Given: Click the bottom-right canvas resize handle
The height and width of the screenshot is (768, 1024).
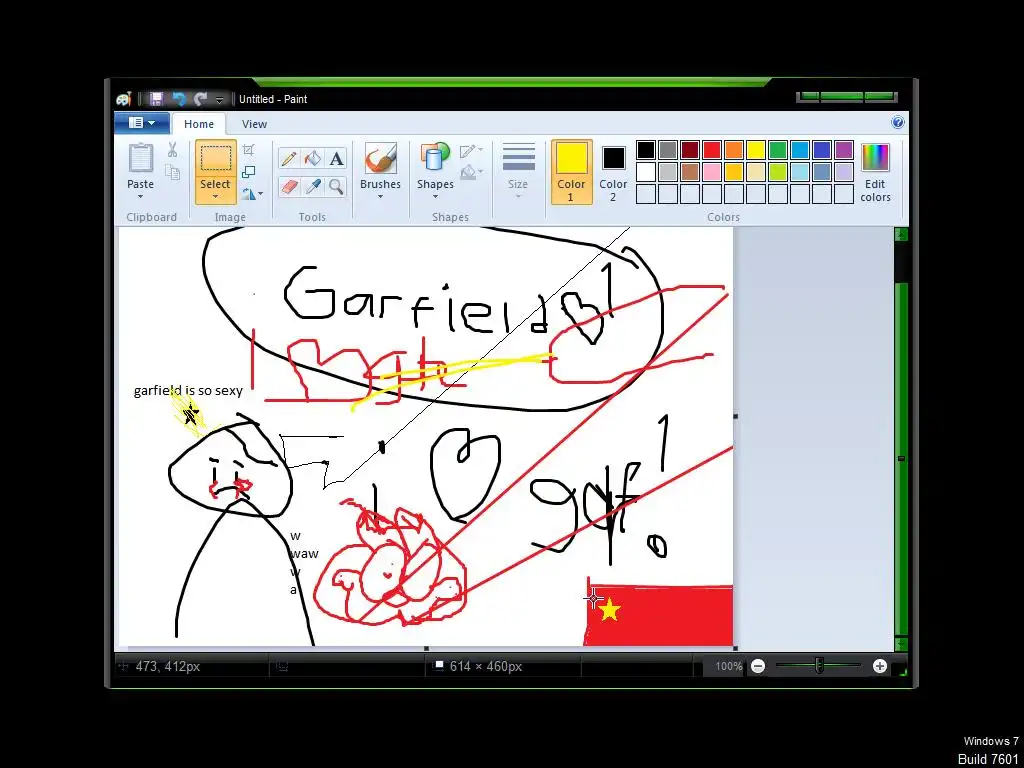Looking at the screenshot, I should 735,648.
